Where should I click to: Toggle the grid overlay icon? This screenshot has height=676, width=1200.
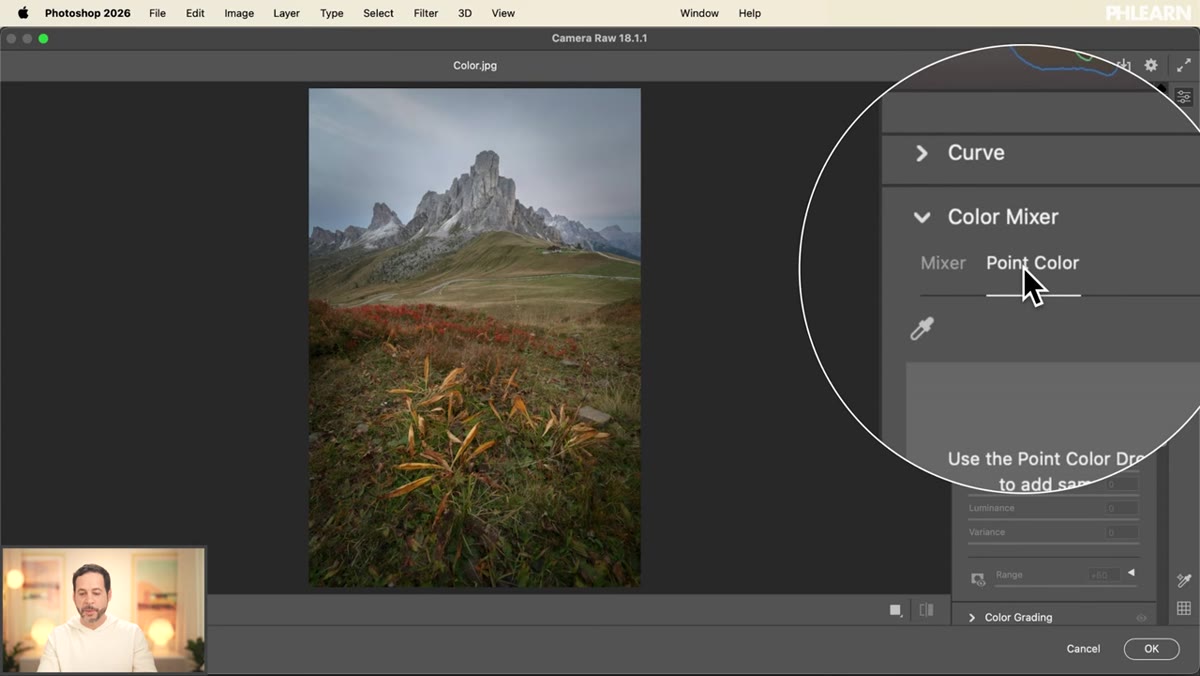tap(1184, 608)
